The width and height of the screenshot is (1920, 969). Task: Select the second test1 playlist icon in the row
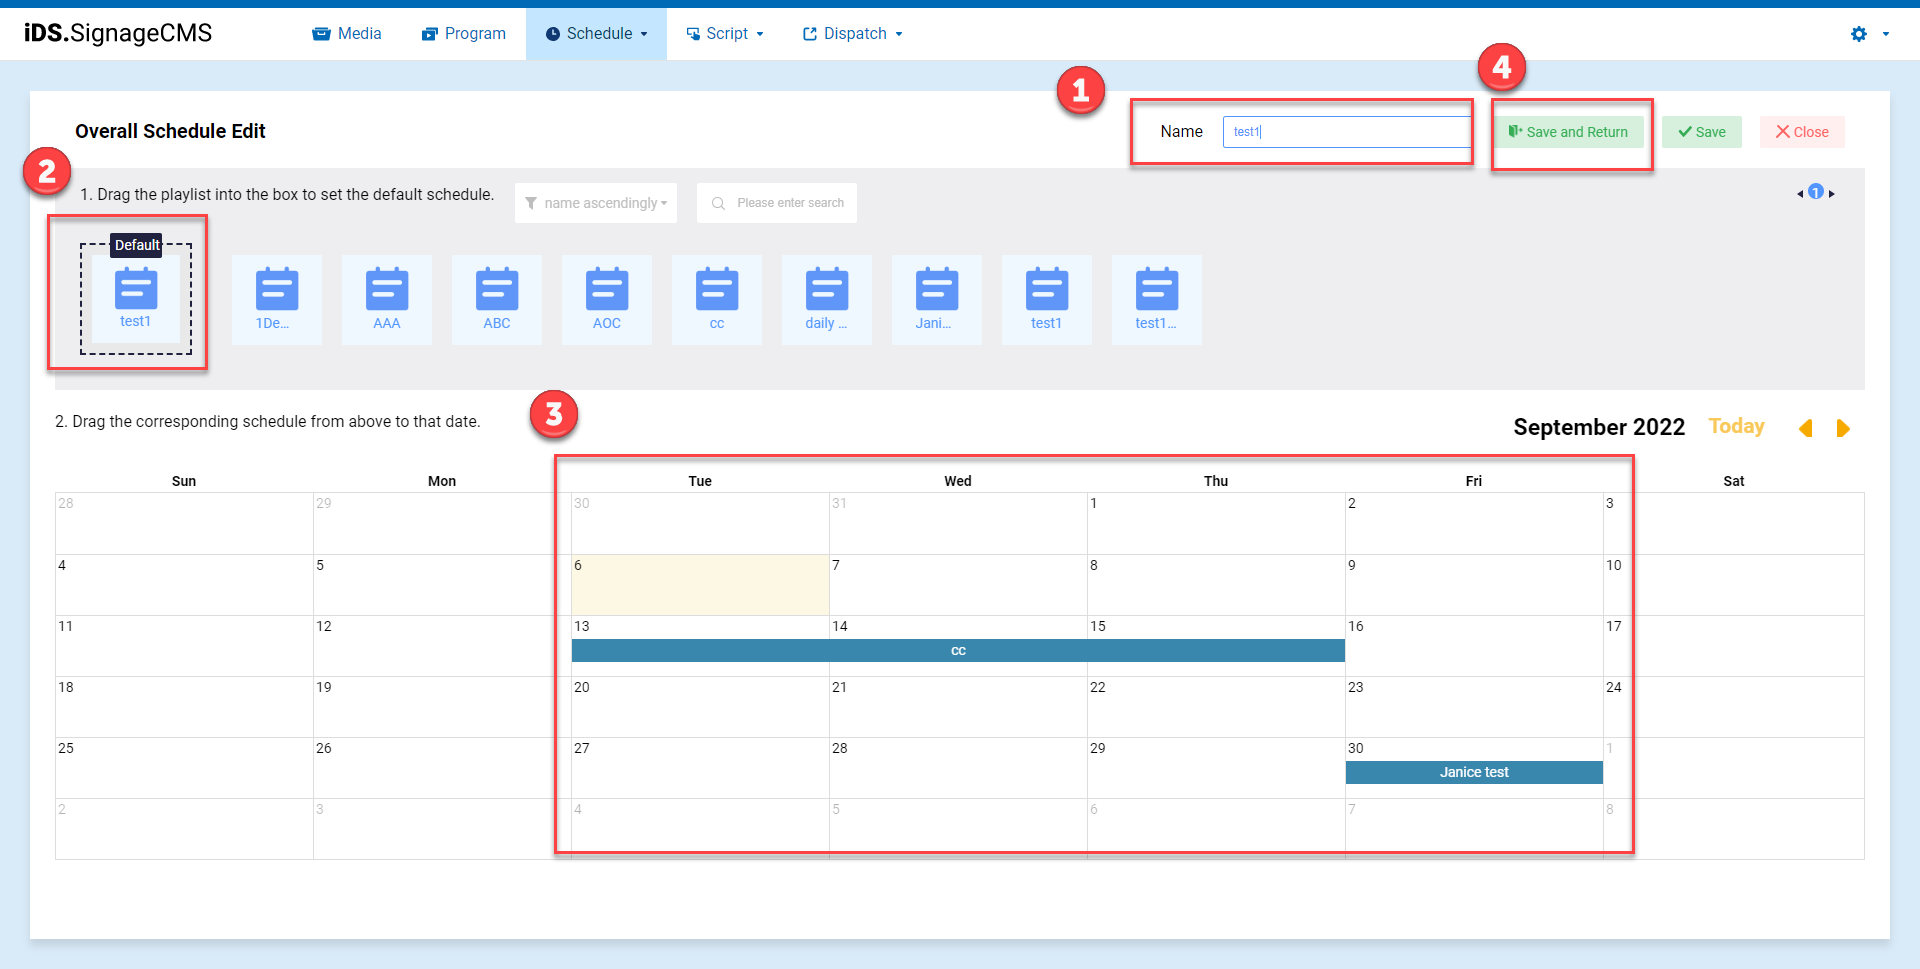point(1047,299)
